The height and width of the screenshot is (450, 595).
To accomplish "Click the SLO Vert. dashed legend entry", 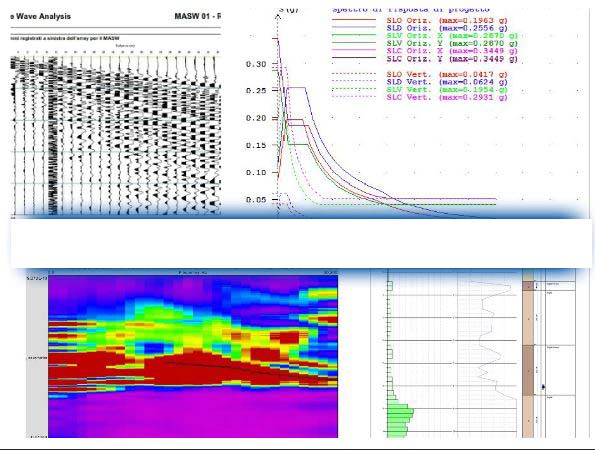I will coord(447,74).
